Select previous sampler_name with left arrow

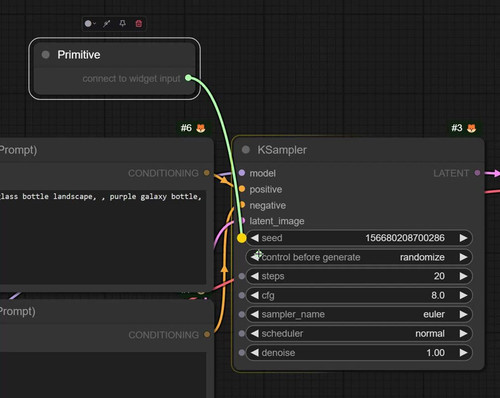tap(254, 314)
